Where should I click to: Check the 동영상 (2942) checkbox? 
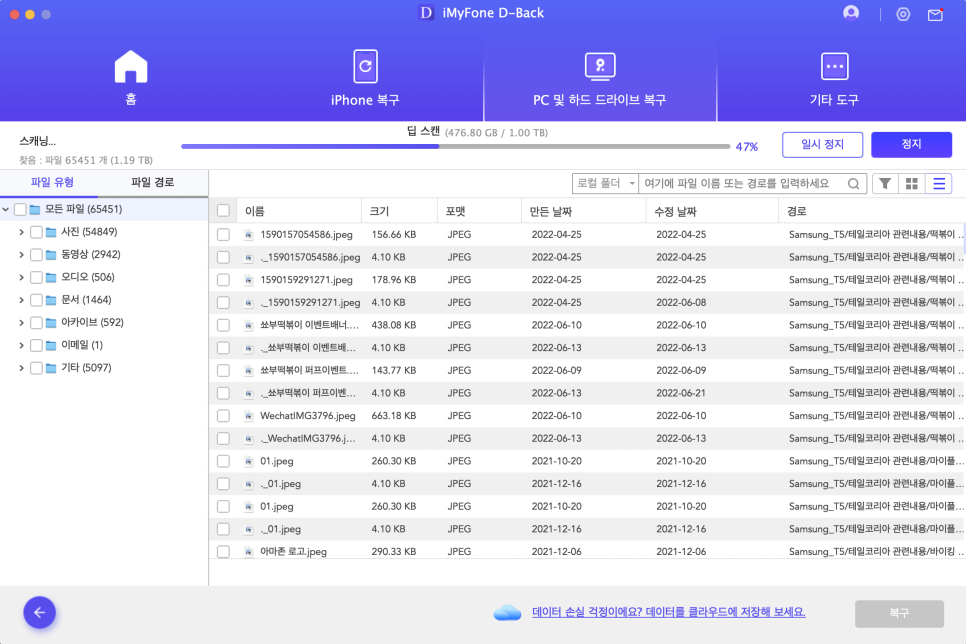click(36, 255)
